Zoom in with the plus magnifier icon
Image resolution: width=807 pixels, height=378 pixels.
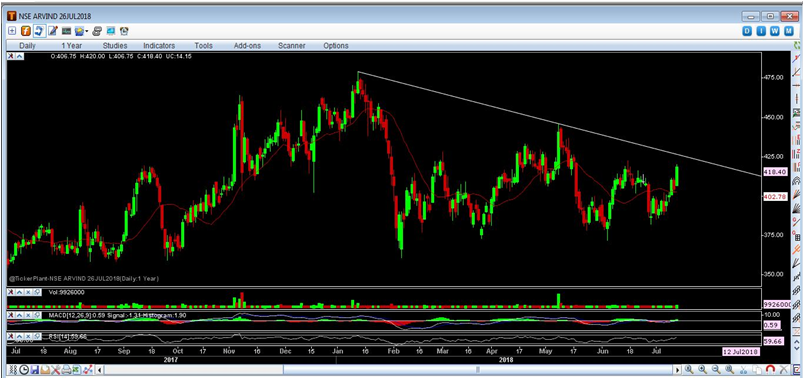[703, 370]
